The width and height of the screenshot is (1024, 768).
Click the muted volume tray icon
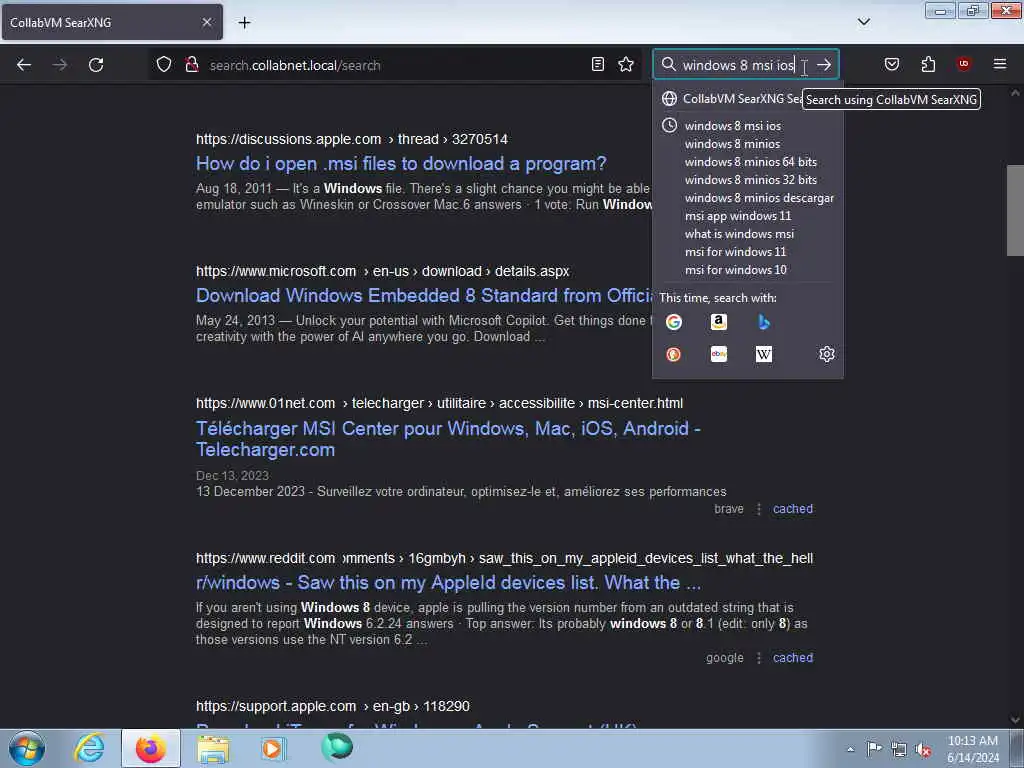pos(923,750)
